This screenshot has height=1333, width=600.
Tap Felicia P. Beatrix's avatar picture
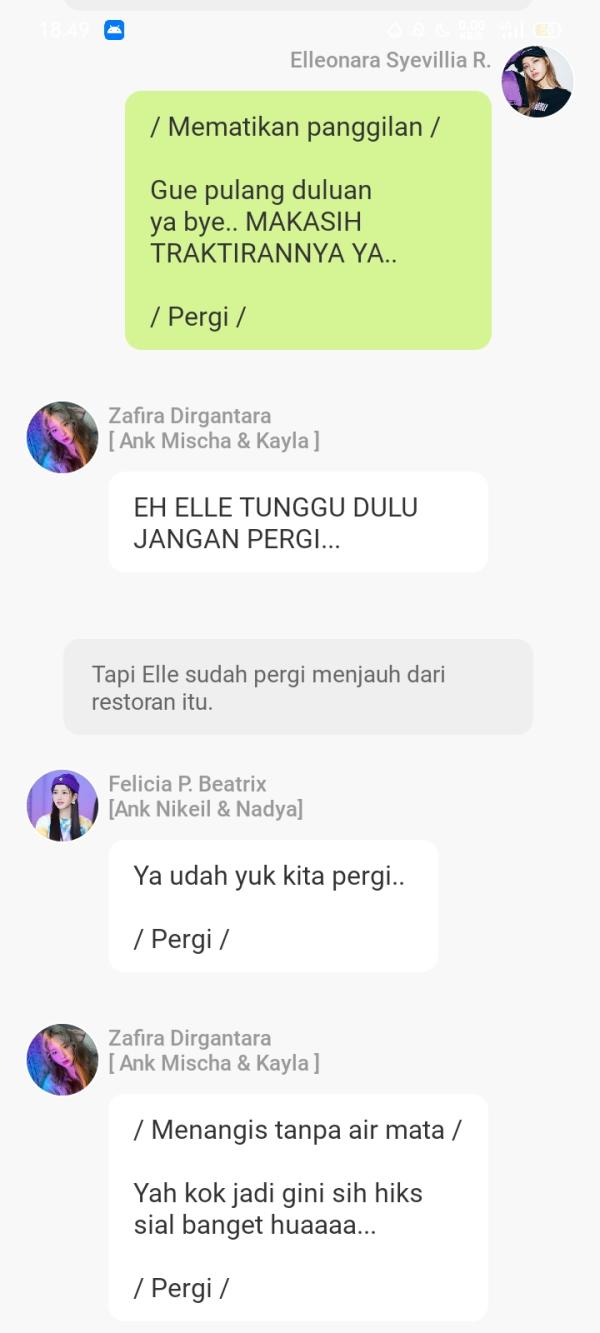click(x=62, y=806)
